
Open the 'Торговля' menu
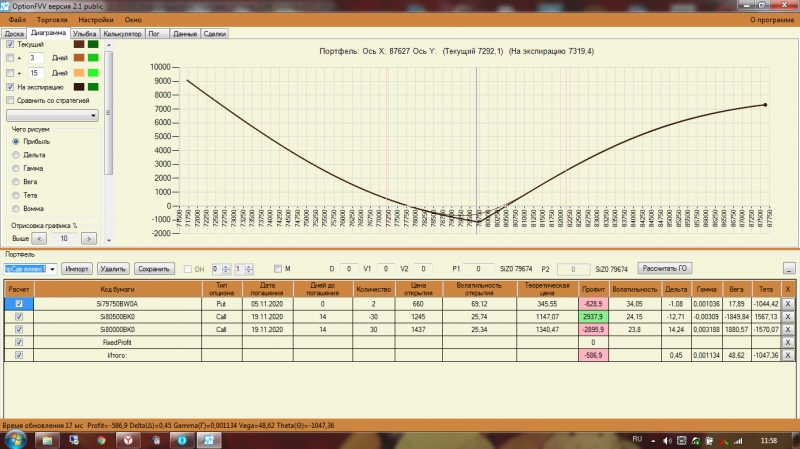coord(52,20)
